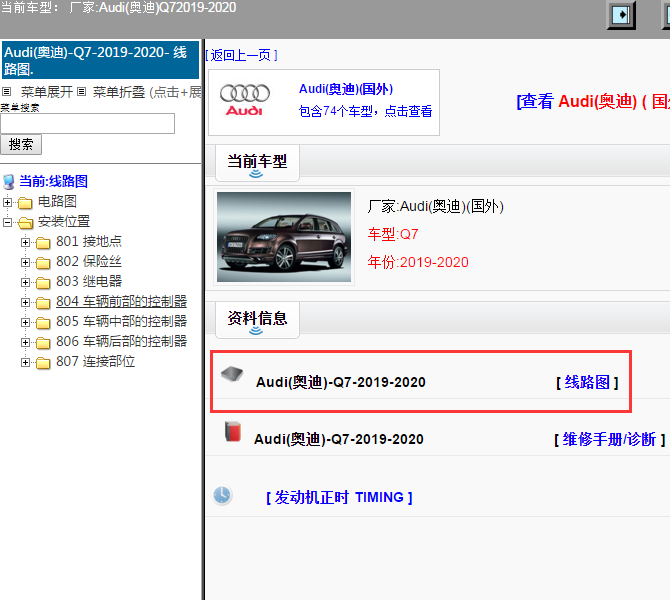
Task: Select 804 车辆前部的控制器 tree item
Action: click(x=121, y=302)
